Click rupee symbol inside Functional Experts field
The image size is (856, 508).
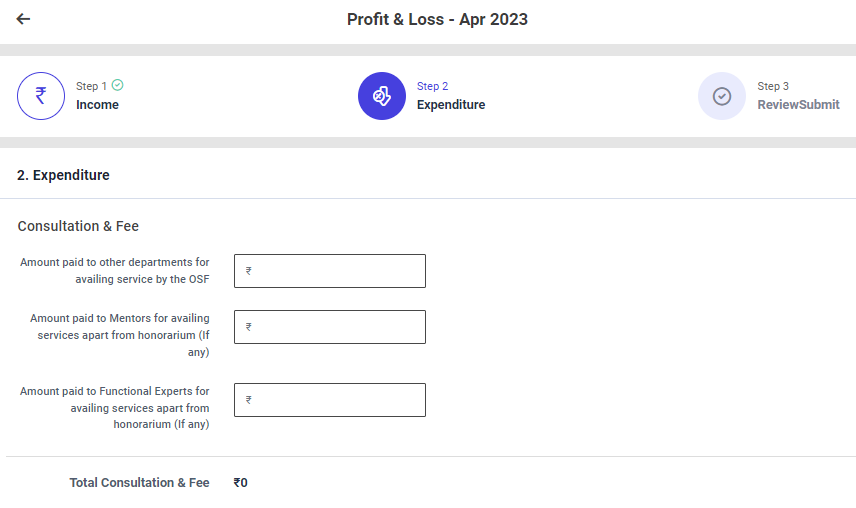point(249,400)
